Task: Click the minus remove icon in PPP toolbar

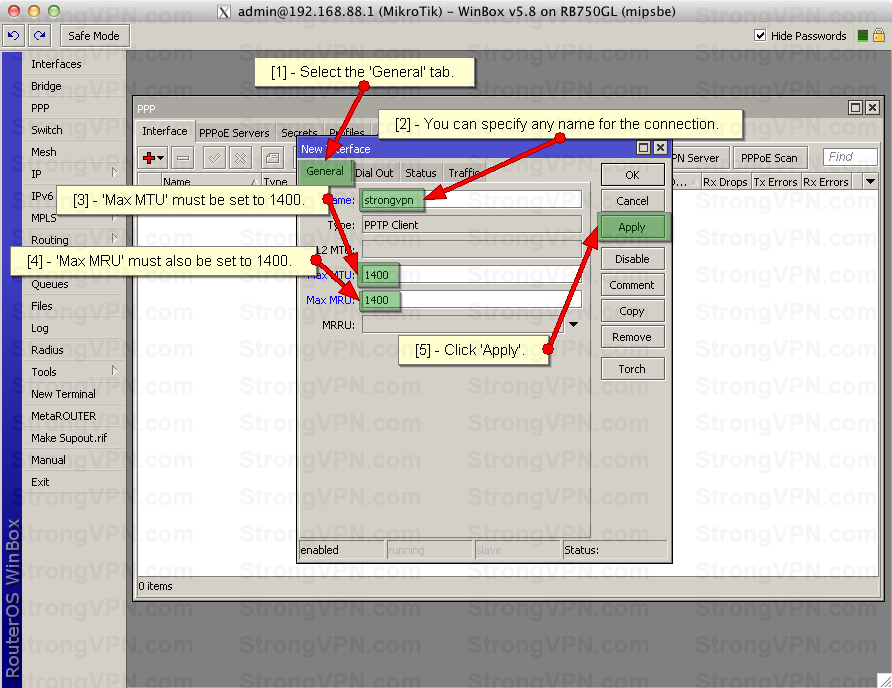Action: (183, 158)
